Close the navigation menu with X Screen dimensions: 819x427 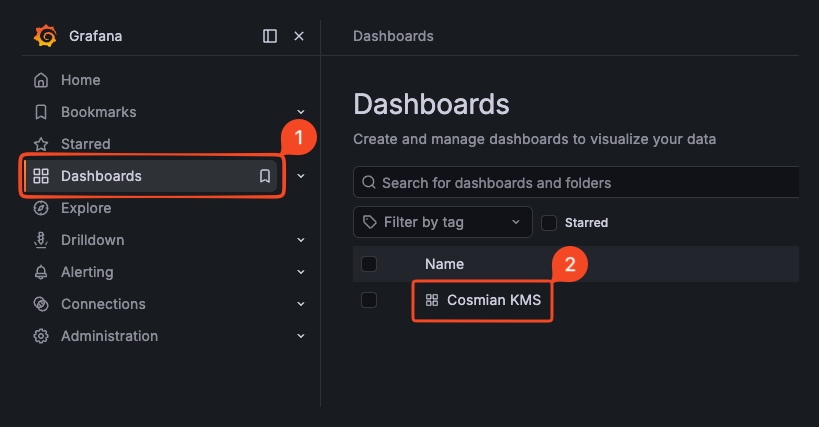pyautogui.click(x=298, y=36)
